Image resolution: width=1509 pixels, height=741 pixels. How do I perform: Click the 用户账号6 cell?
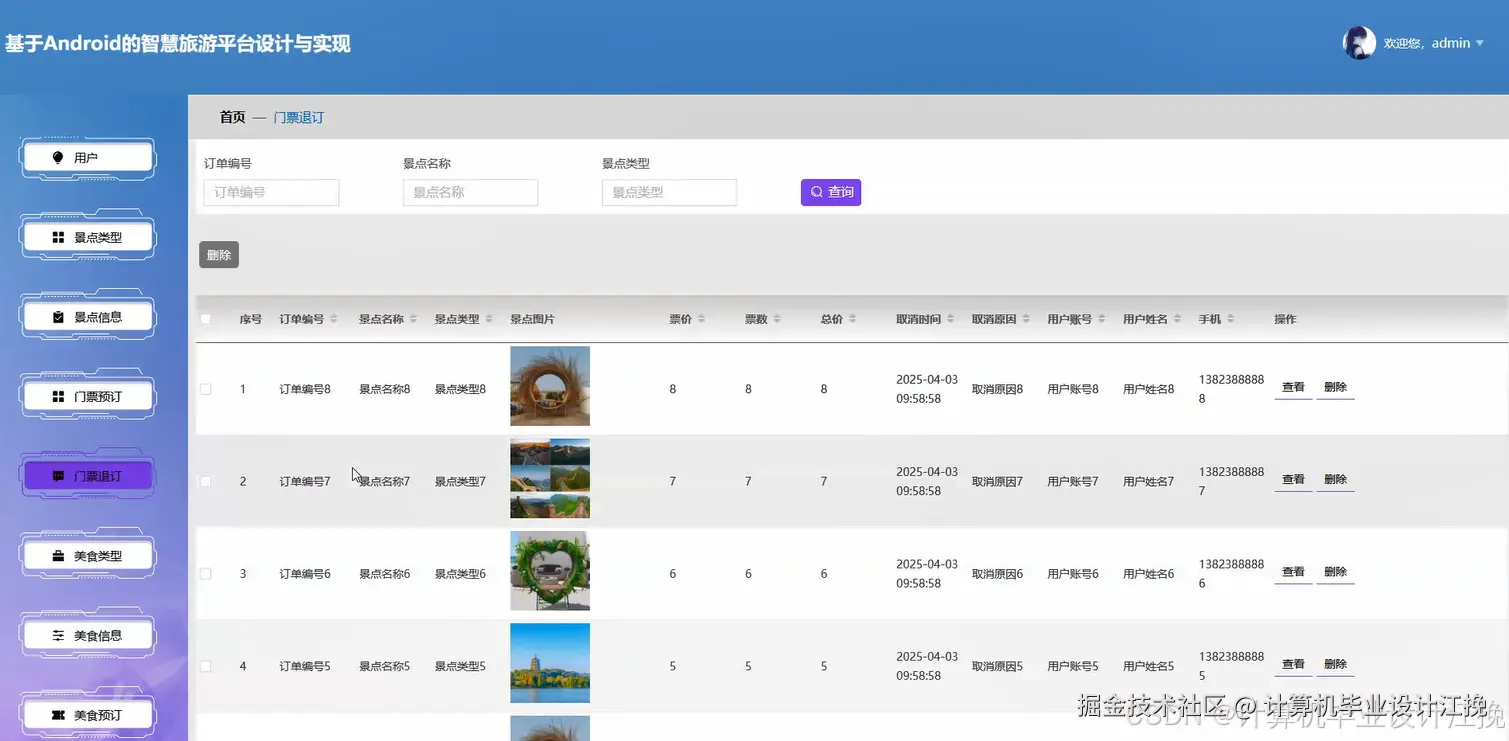[1073, 574]
